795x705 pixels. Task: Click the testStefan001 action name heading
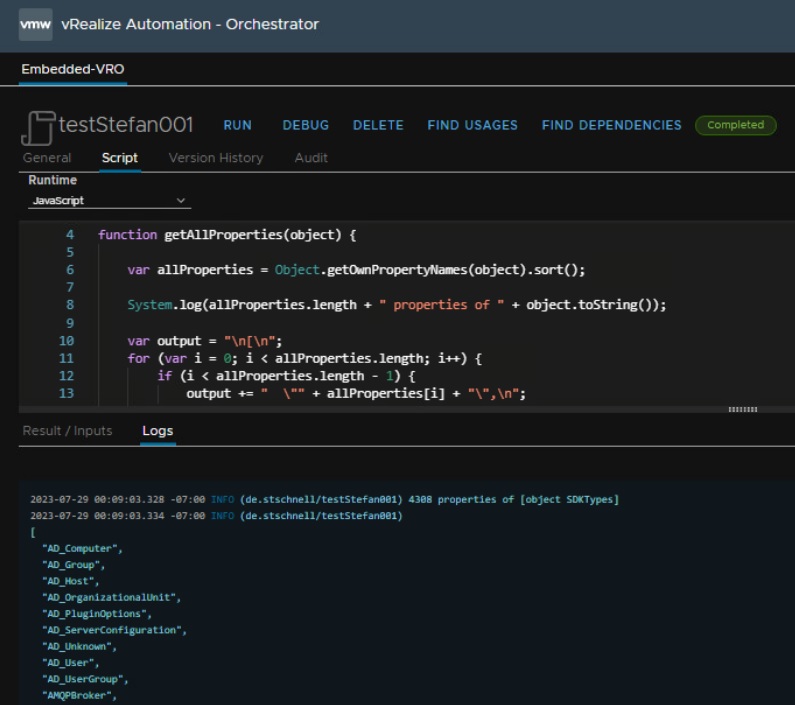[x=126, y=125]
